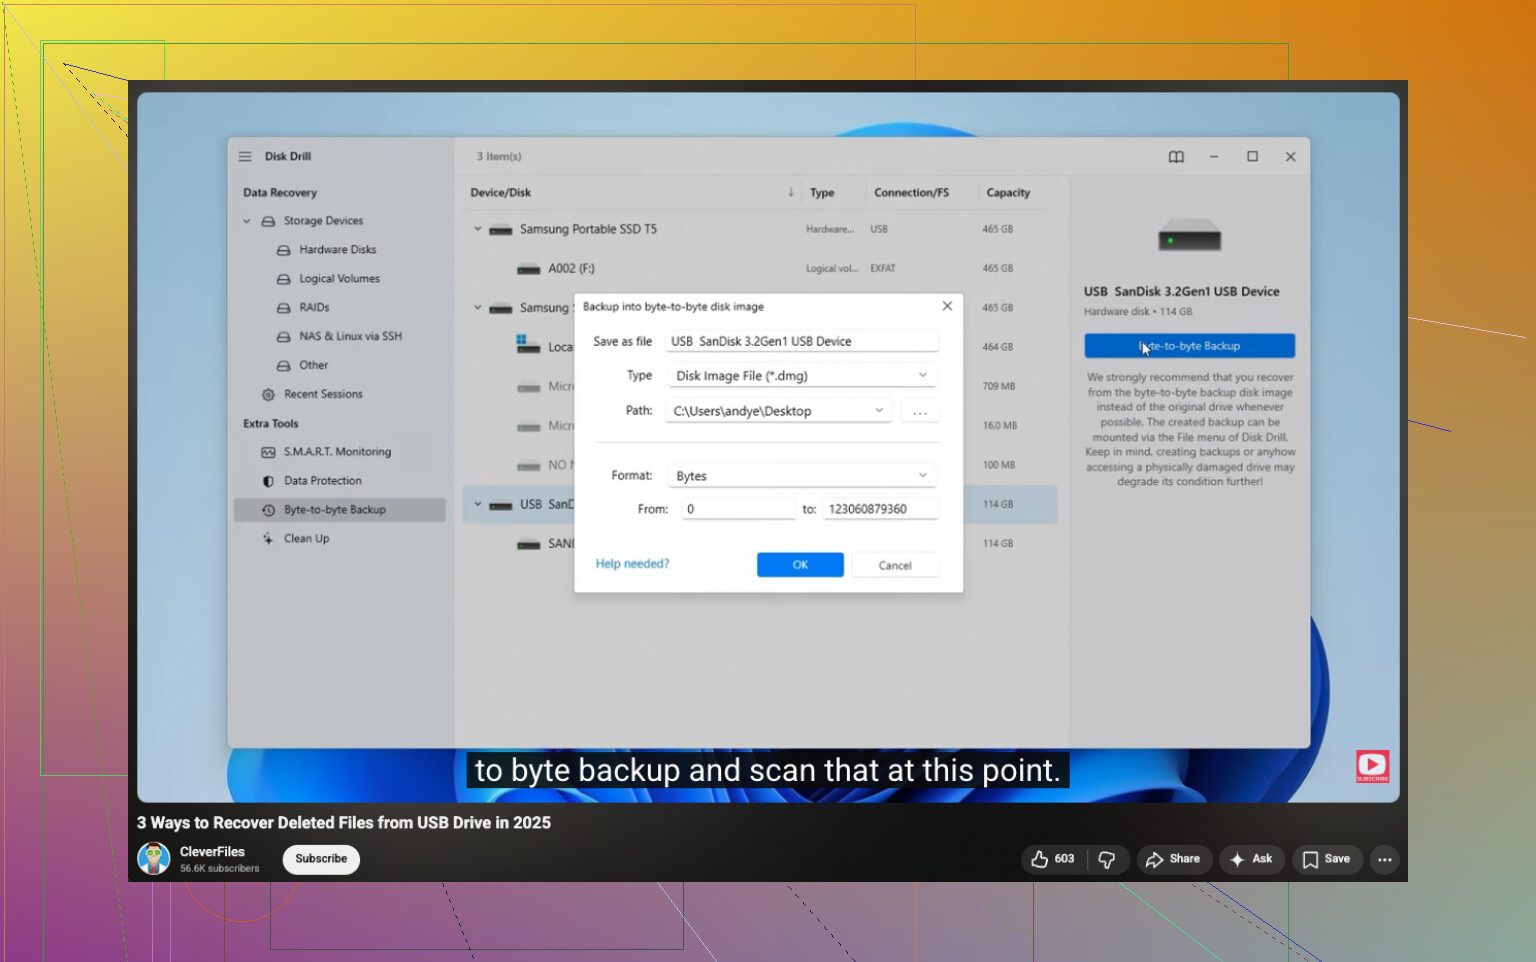Open Clean Up tool
1536x962 pixels.
[306, 539]
